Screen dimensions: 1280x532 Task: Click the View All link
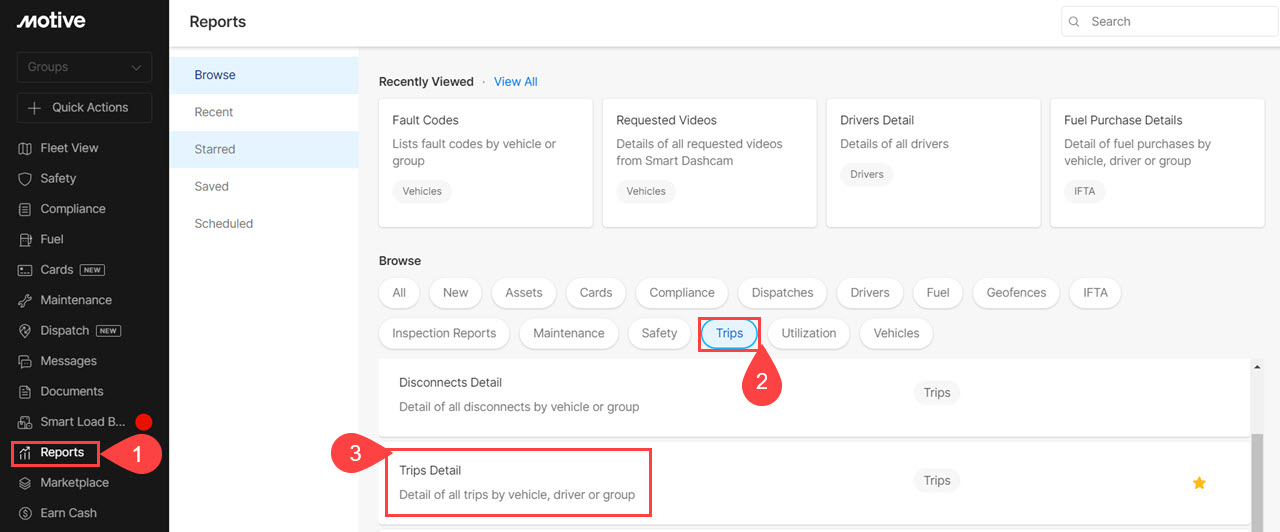point(515,82)
